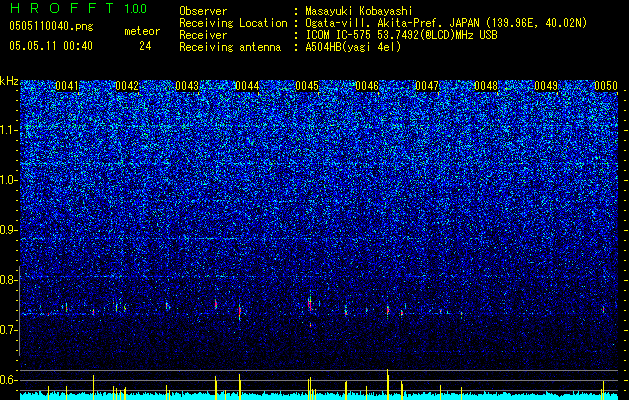Click the time marker 0047
This screenshot has height=400, width=629.
(427, 86)
